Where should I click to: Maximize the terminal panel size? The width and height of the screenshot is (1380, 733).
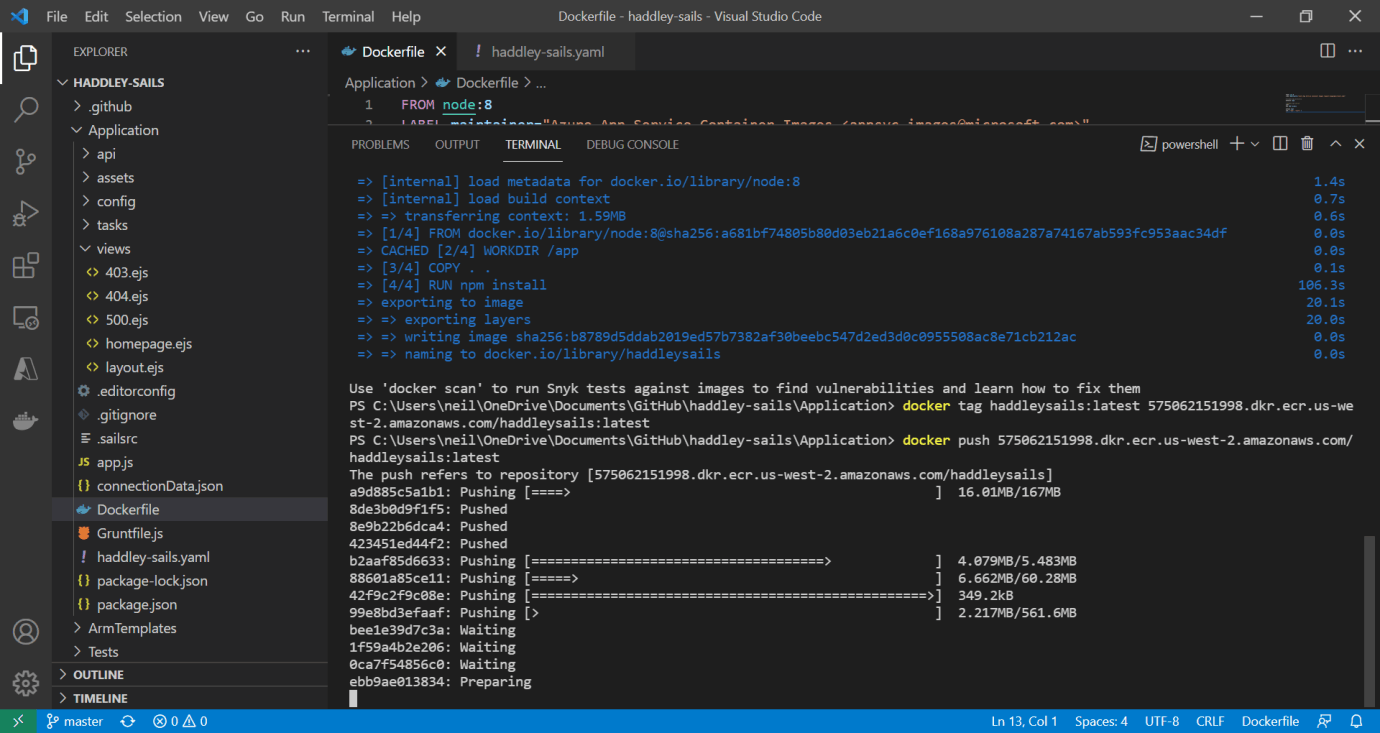coord(1334,144)
